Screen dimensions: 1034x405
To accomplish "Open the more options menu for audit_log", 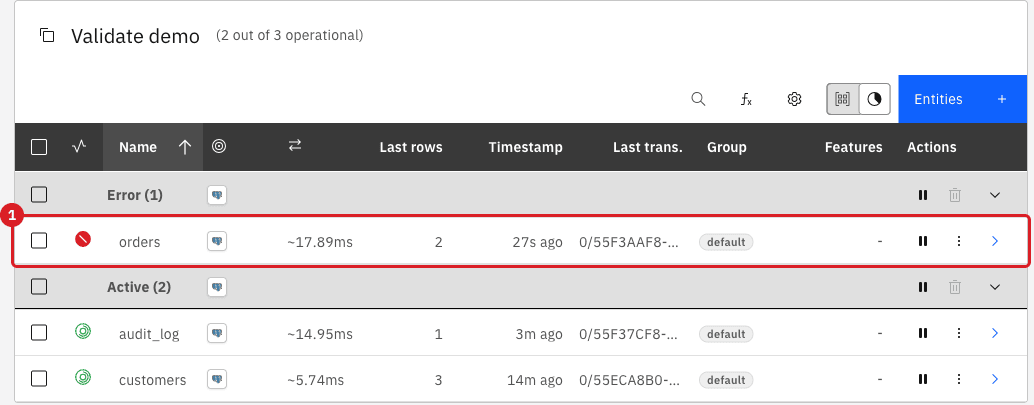I will point(959,333).
